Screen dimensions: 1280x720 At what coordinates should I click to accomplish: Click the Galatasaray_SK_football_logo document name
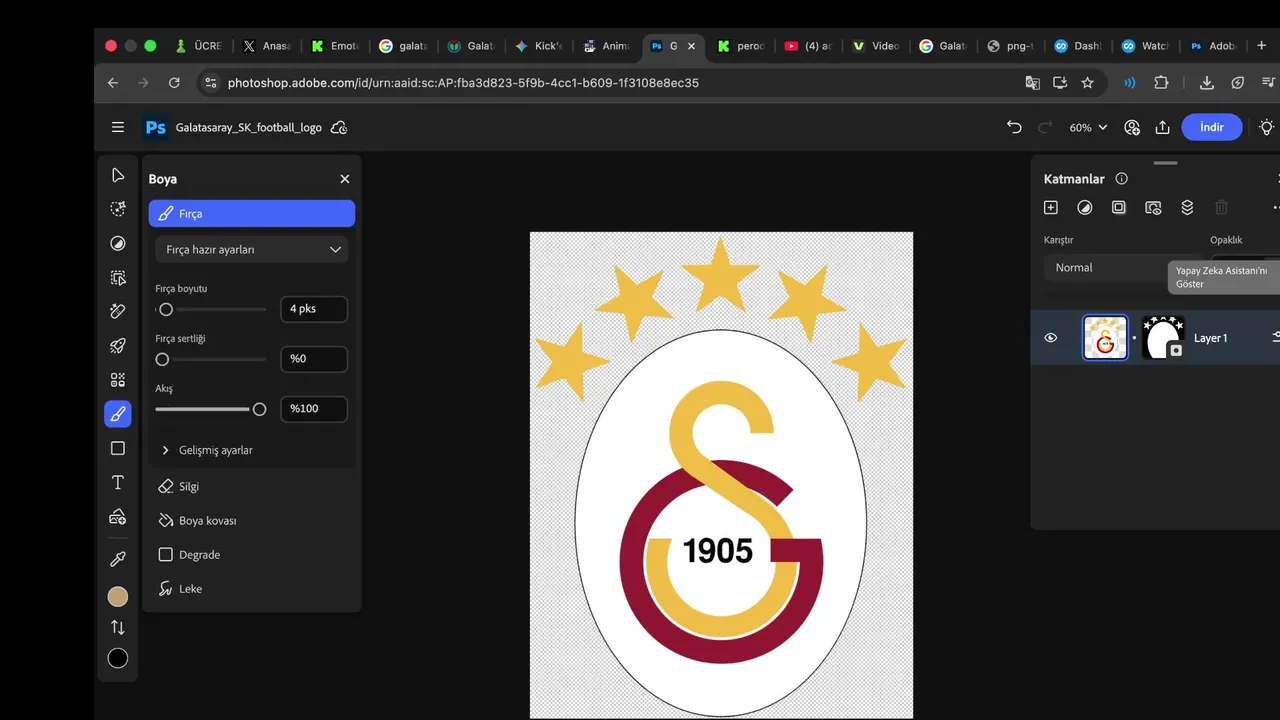tap(249, 128)
